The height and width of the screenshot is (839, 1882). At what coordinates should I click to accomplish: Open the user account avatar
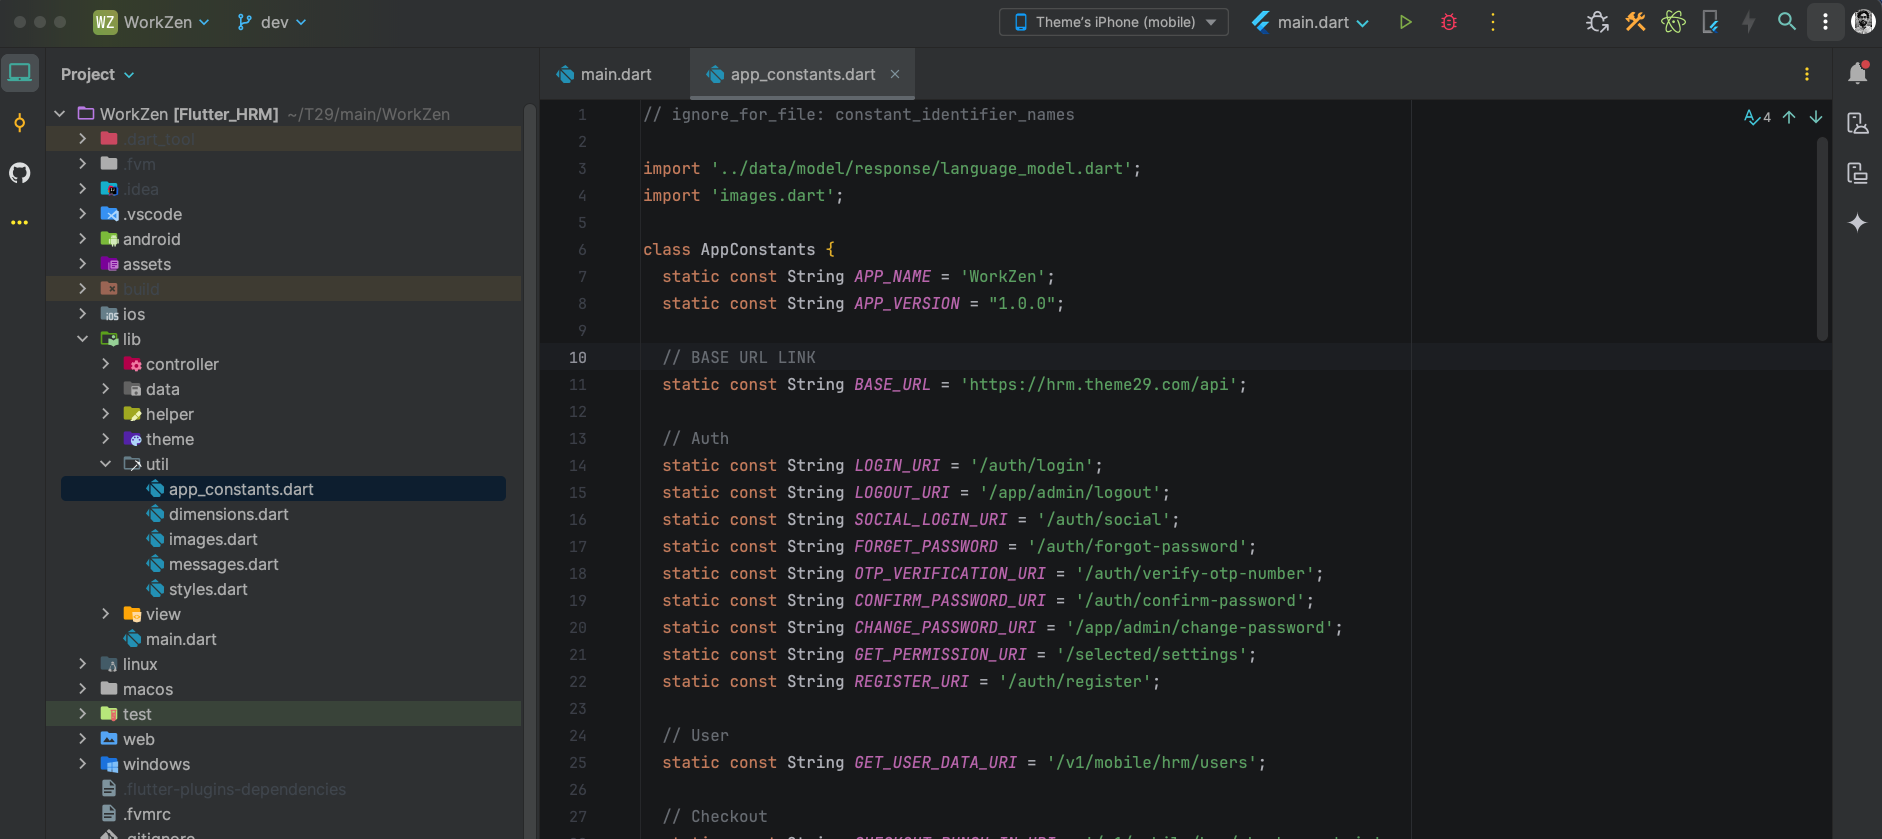coord(1863,22)
